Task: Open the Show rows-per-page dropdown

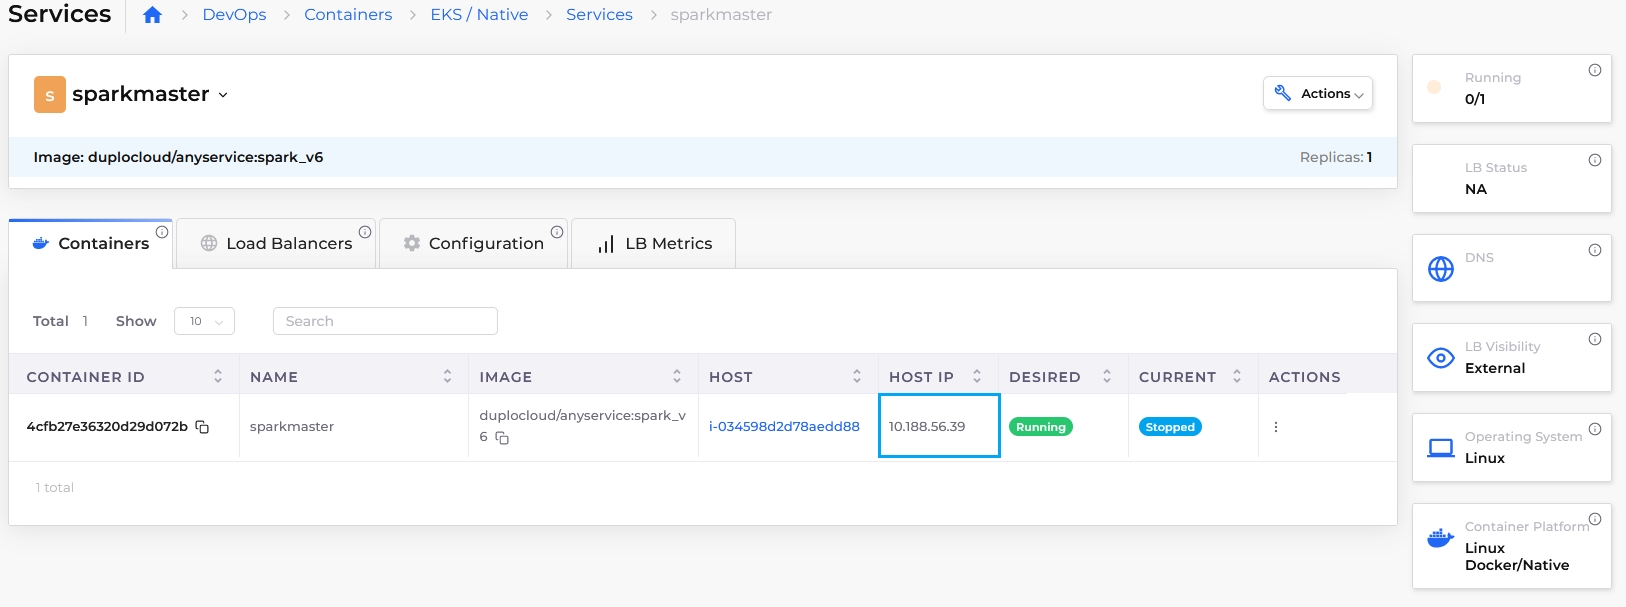Action: [x=204, y=321]
